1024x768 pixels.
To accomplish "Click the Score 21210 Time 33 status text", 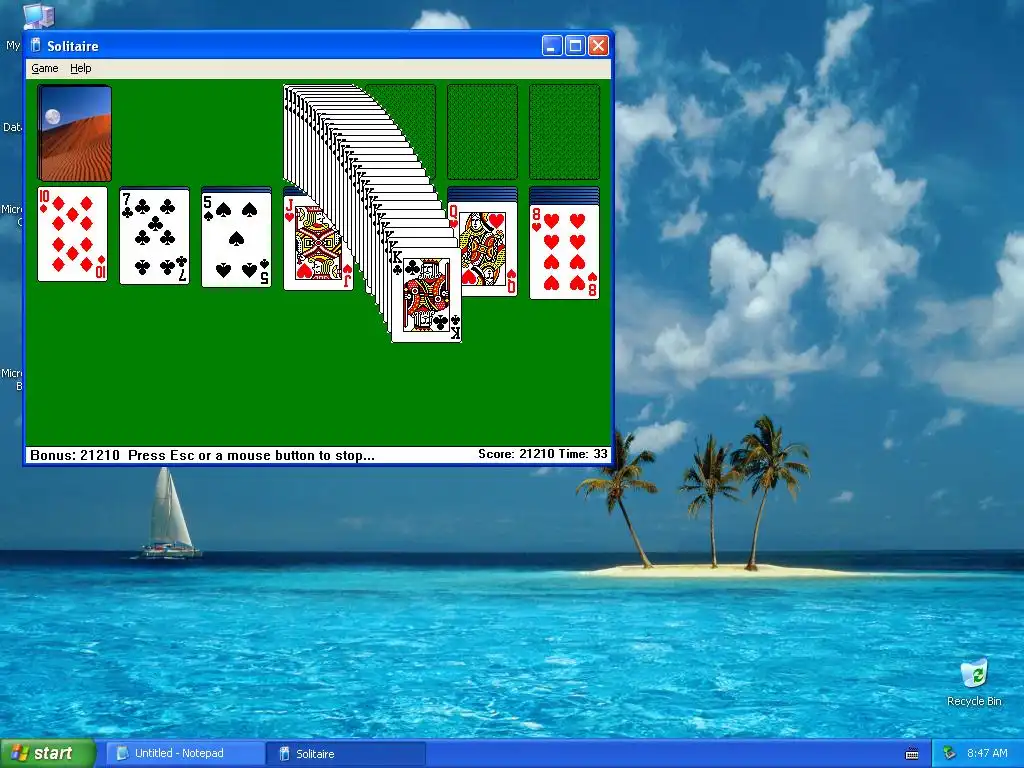I will [x=543, y=454].
